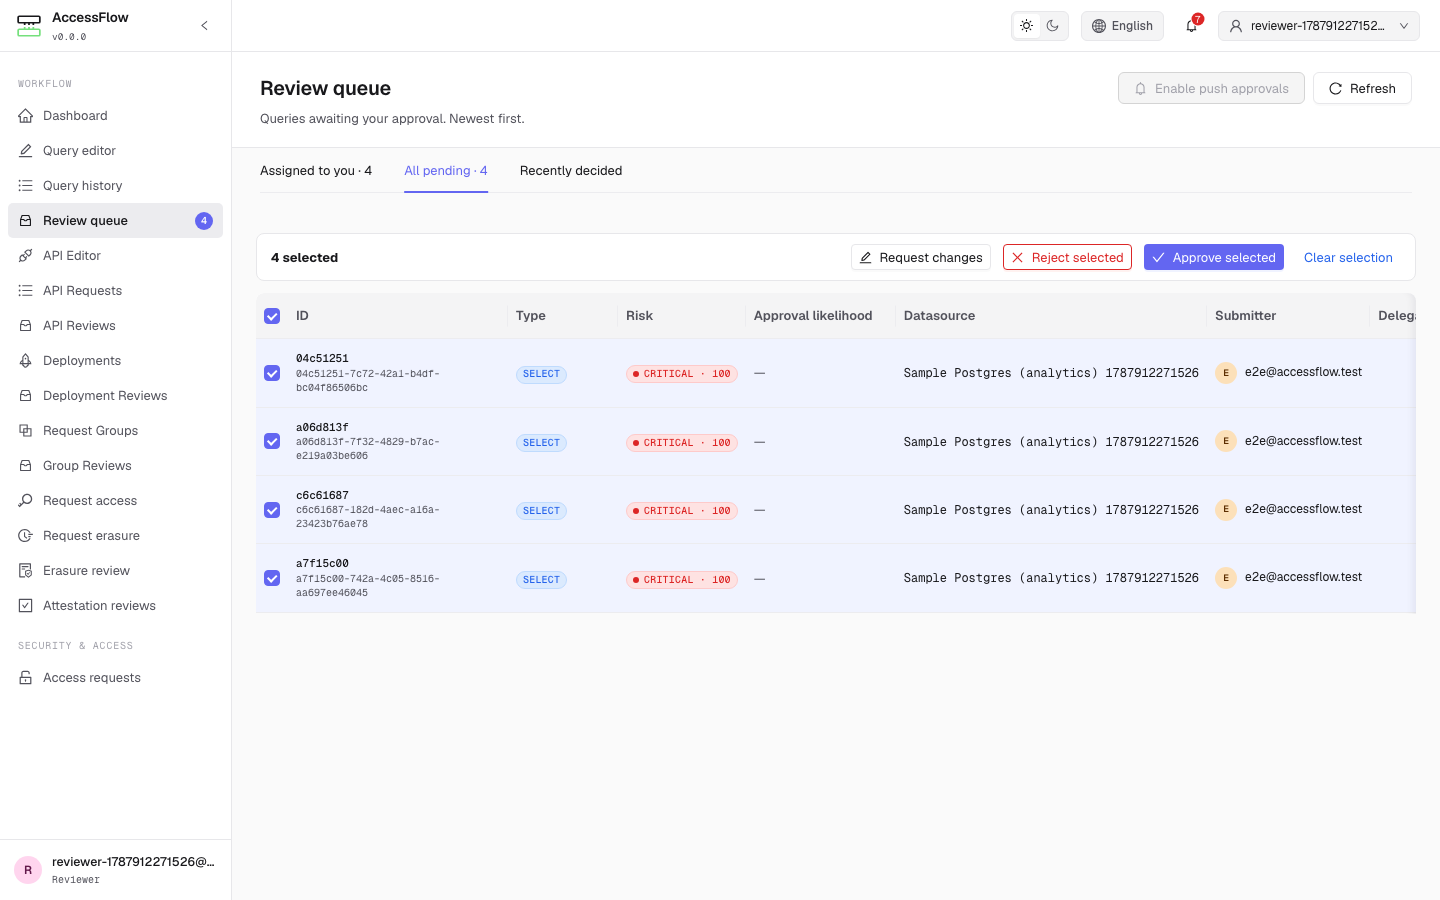Click the reviewer avatar R in sidebar footer
This screenshot has height=900, width=1440.
[x=28, y=870]
